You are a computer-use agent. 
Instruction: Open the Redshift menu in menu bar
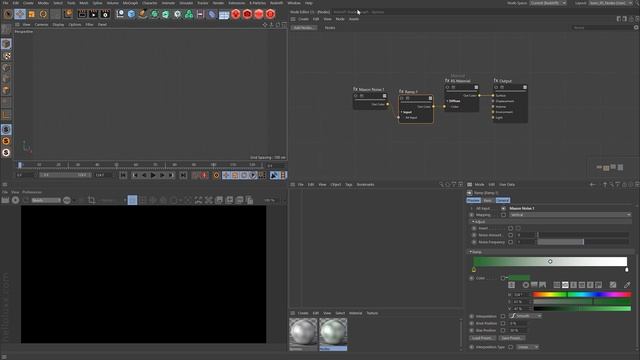coord(276,3)
